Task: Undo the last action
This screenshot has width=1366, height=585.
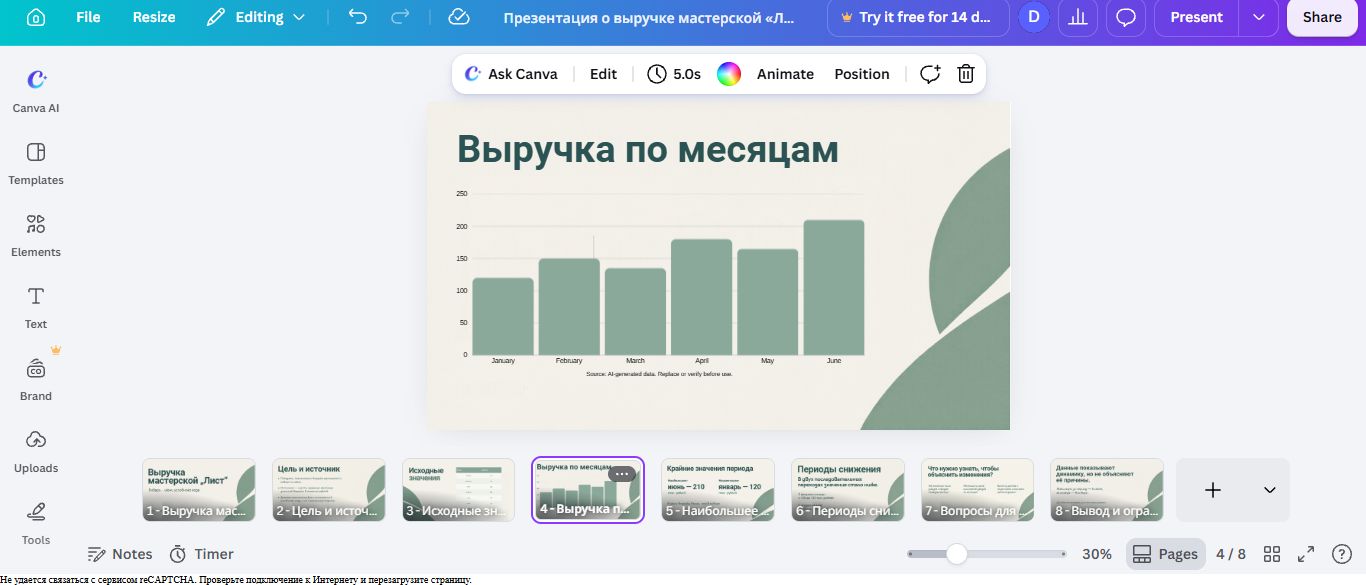Action: (x=358, y=17)
